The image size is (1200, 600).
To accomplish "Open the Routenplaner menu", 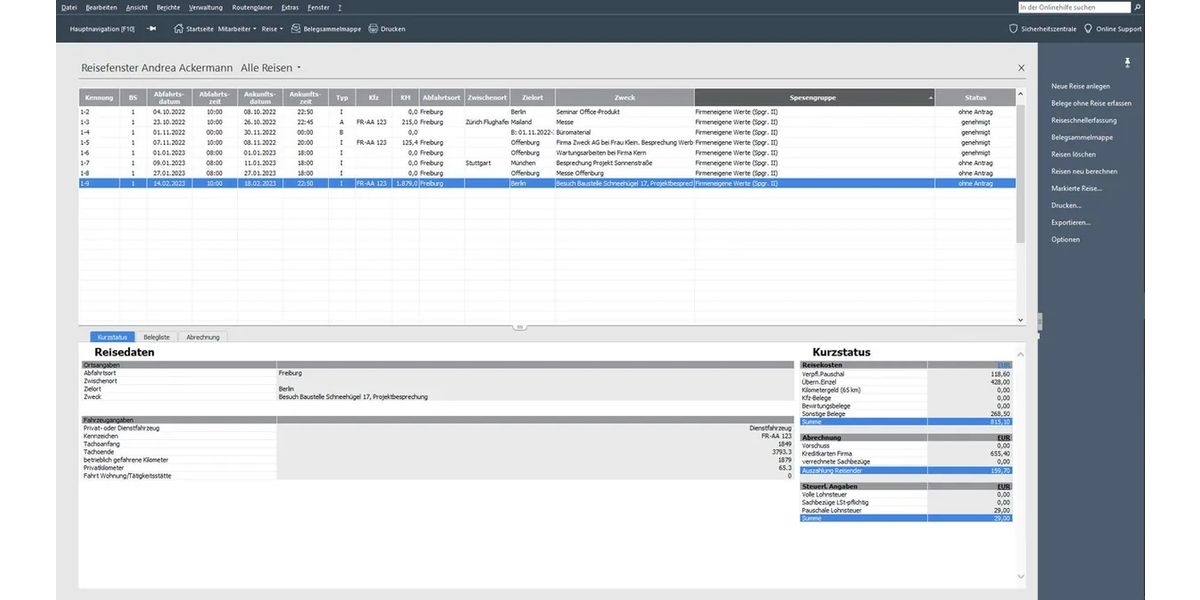I will pyautogui.click(x=253, y=7).
